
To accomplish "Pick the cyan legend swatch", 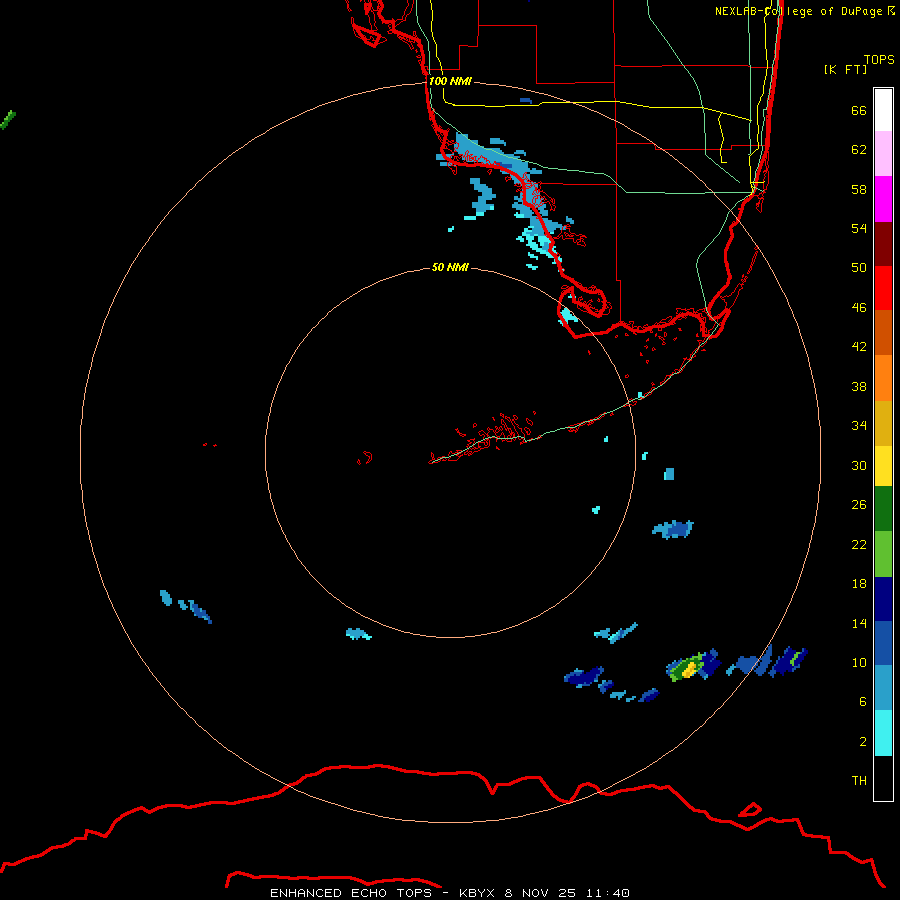I will (883, 733).
